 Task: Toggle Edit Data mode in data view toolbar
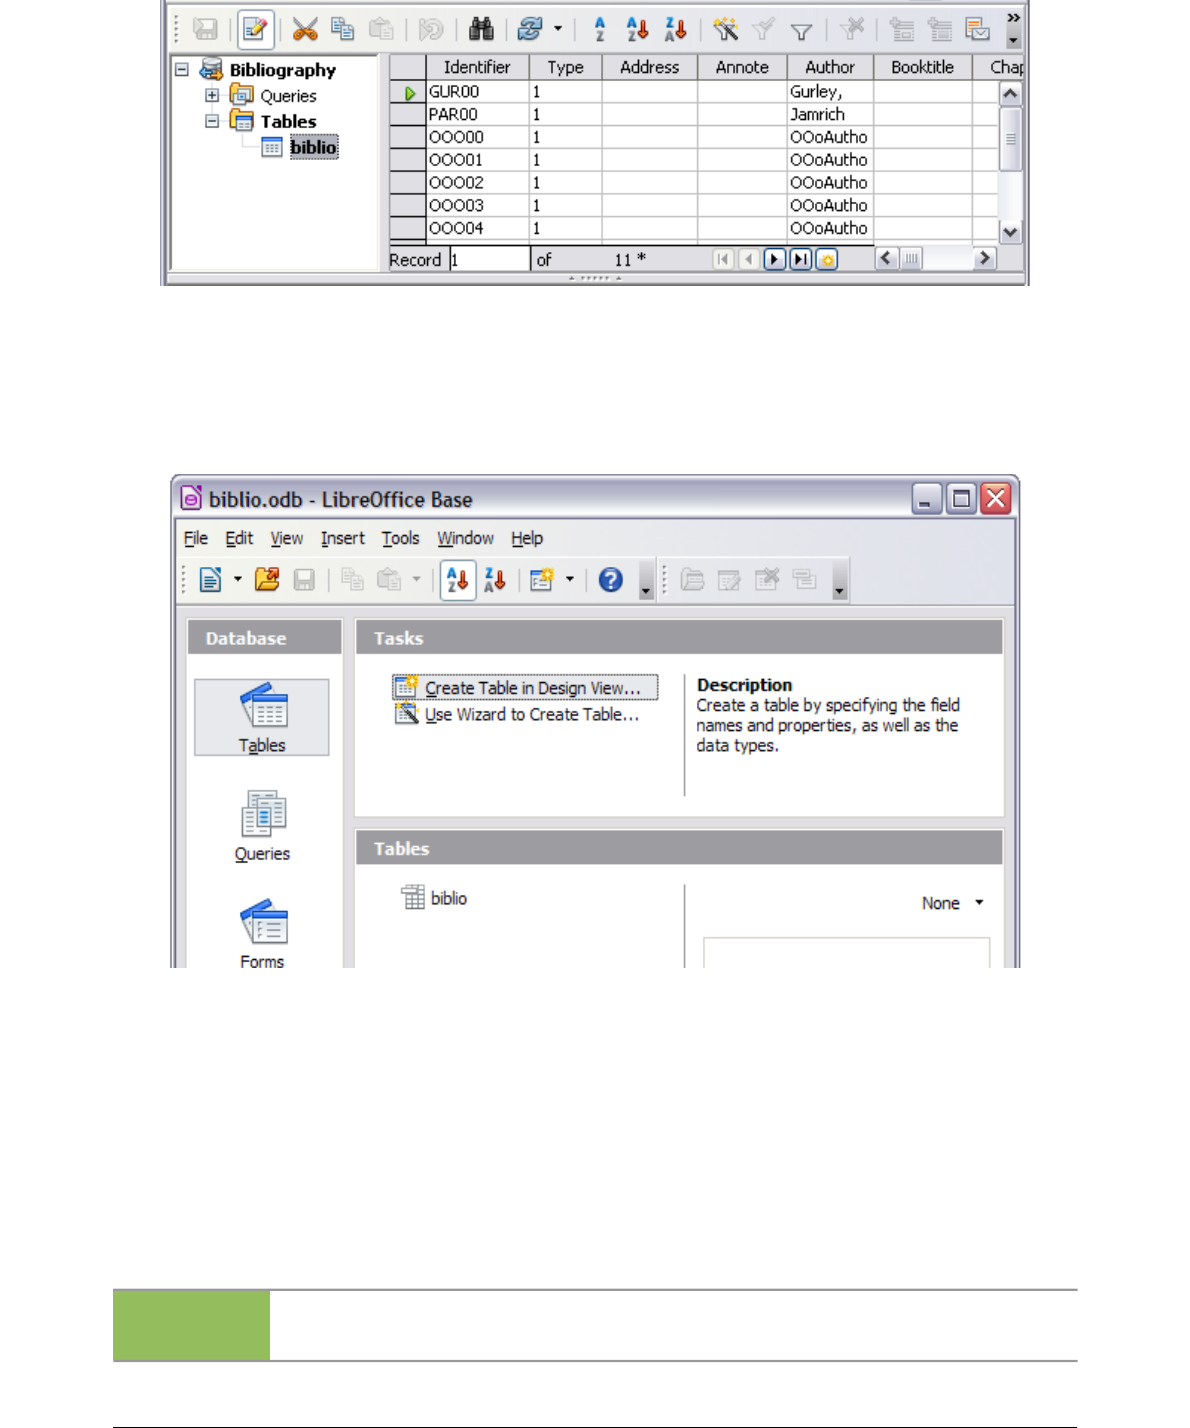tap(256, 30)
